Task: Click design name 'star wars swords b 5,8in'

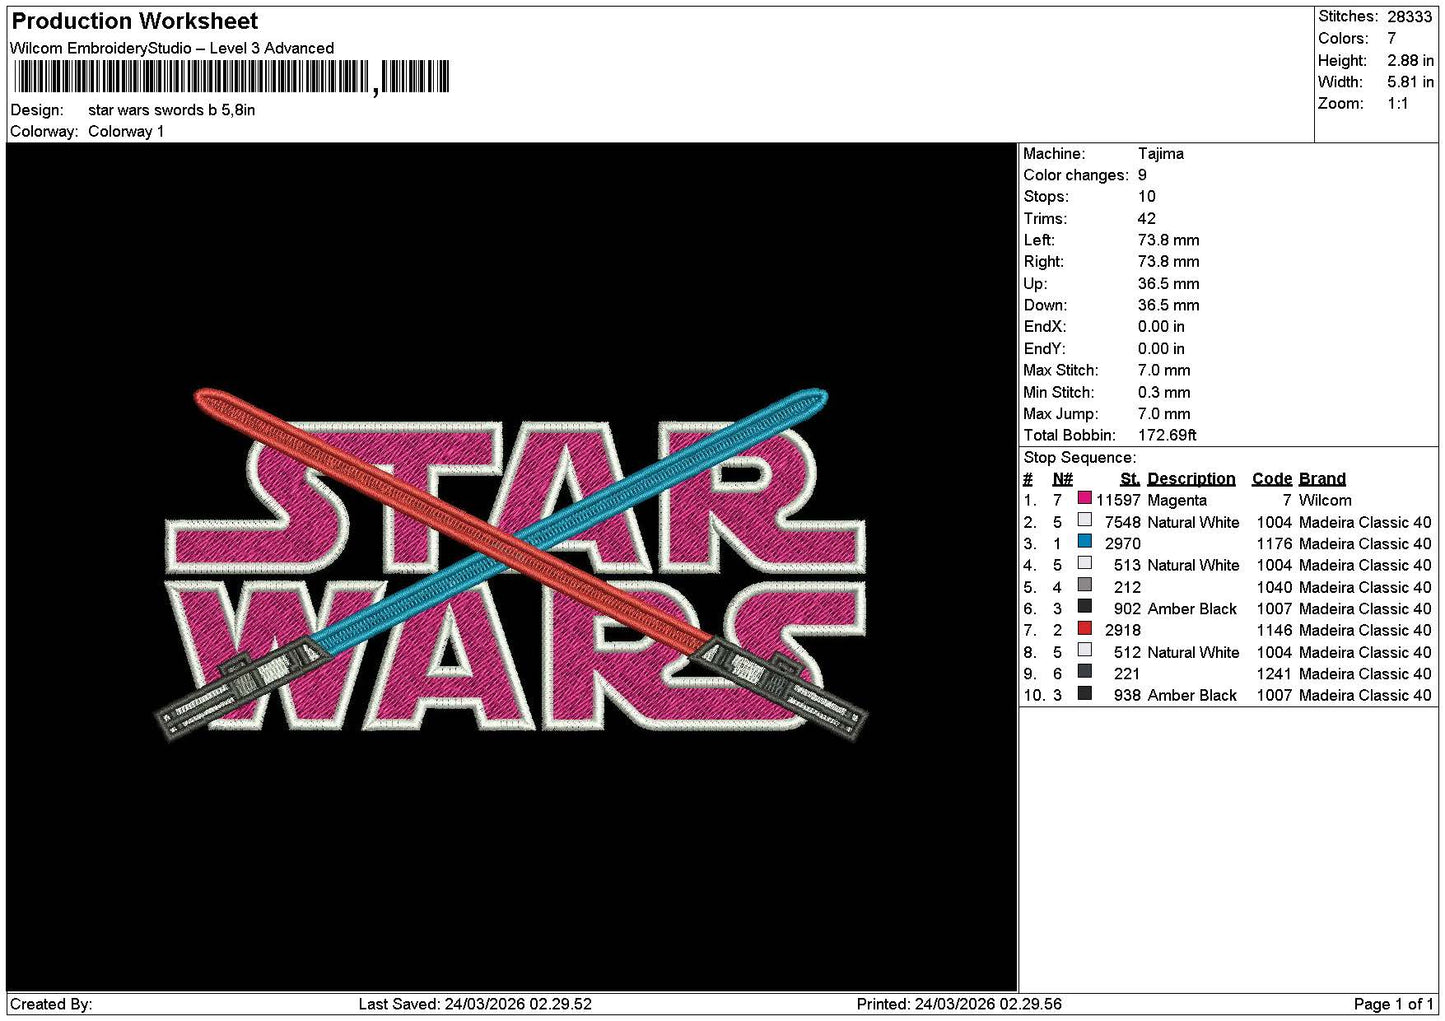Action: coord(171,110)
